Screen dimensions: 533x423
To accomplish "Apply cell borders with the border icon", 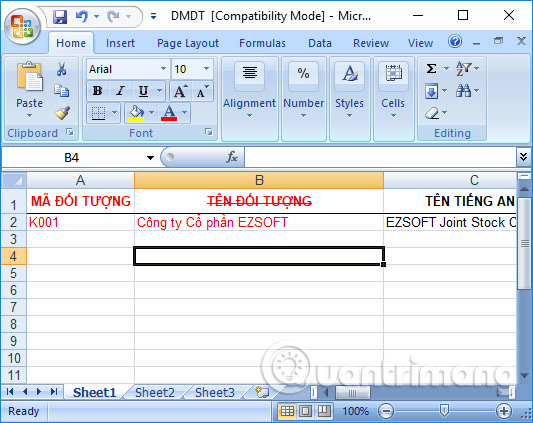I will pos(98,113).
